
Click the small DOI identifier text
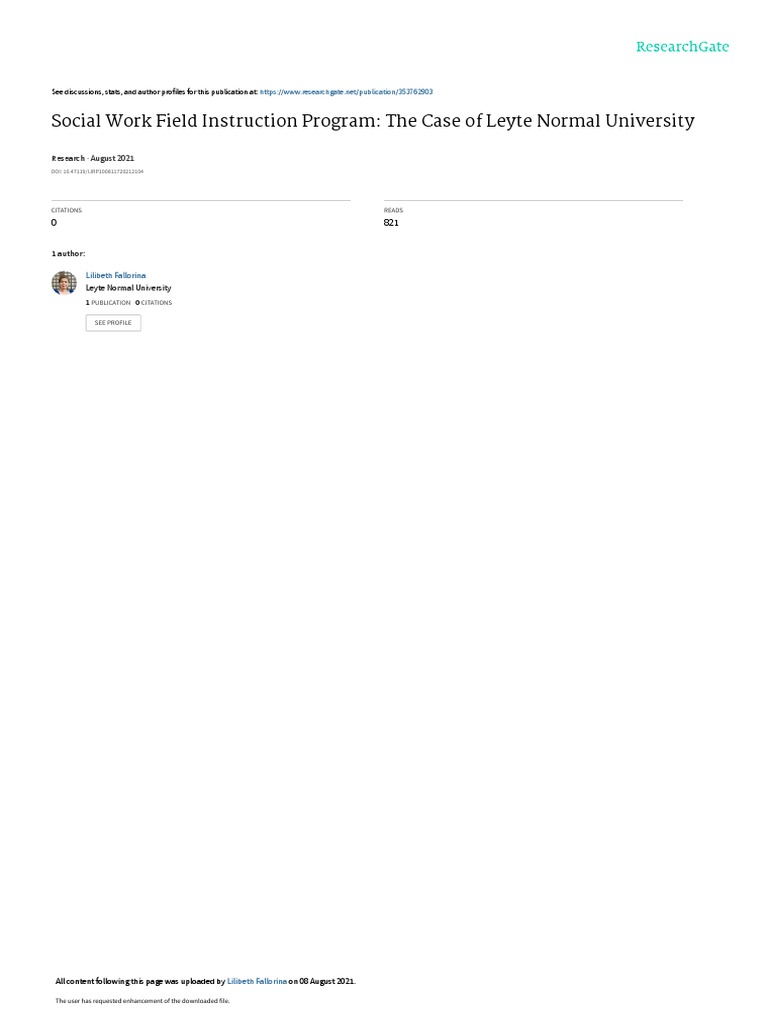pyautogui.click(x=97, y=172)
